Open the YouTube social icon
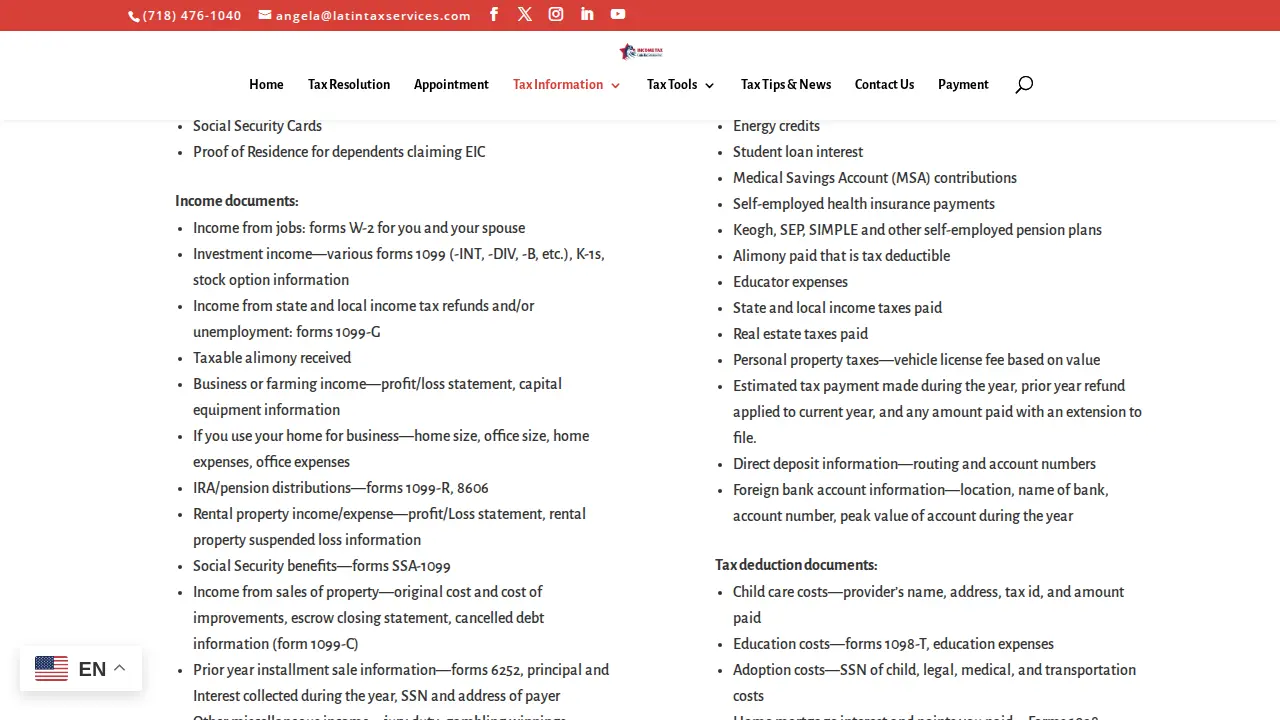Image resolution: width=1280 pixels, height=720 pixels. coord(618,14)
